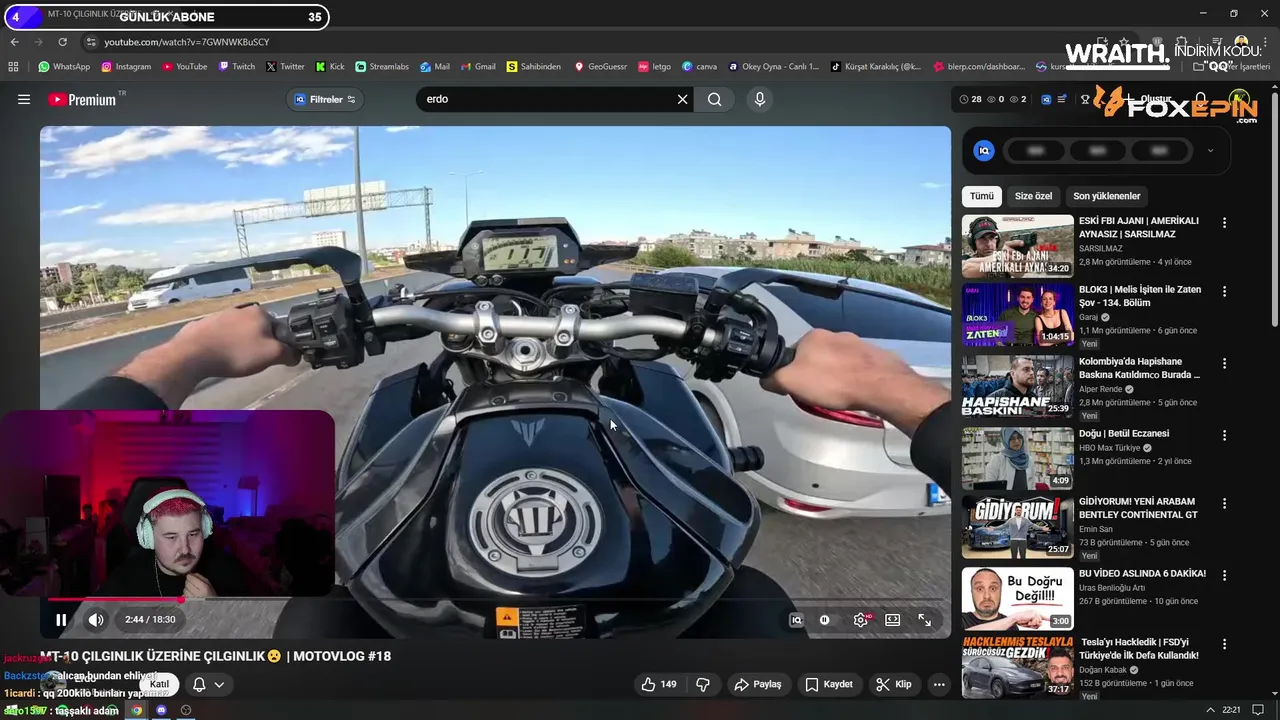Like the video with 149 likes
Screen dimensions: 1280x720
point(659,684)
